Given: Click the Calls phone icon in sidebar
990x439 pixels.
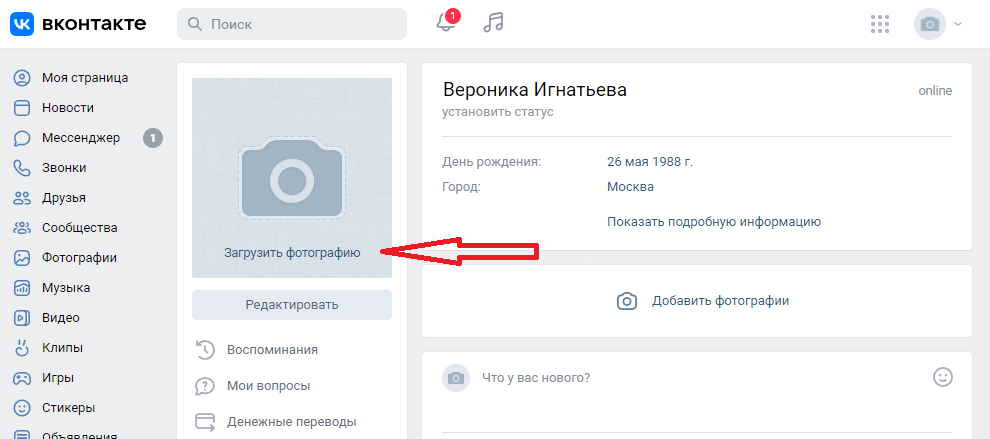Looking at the screenshot, I should point(22,168).
